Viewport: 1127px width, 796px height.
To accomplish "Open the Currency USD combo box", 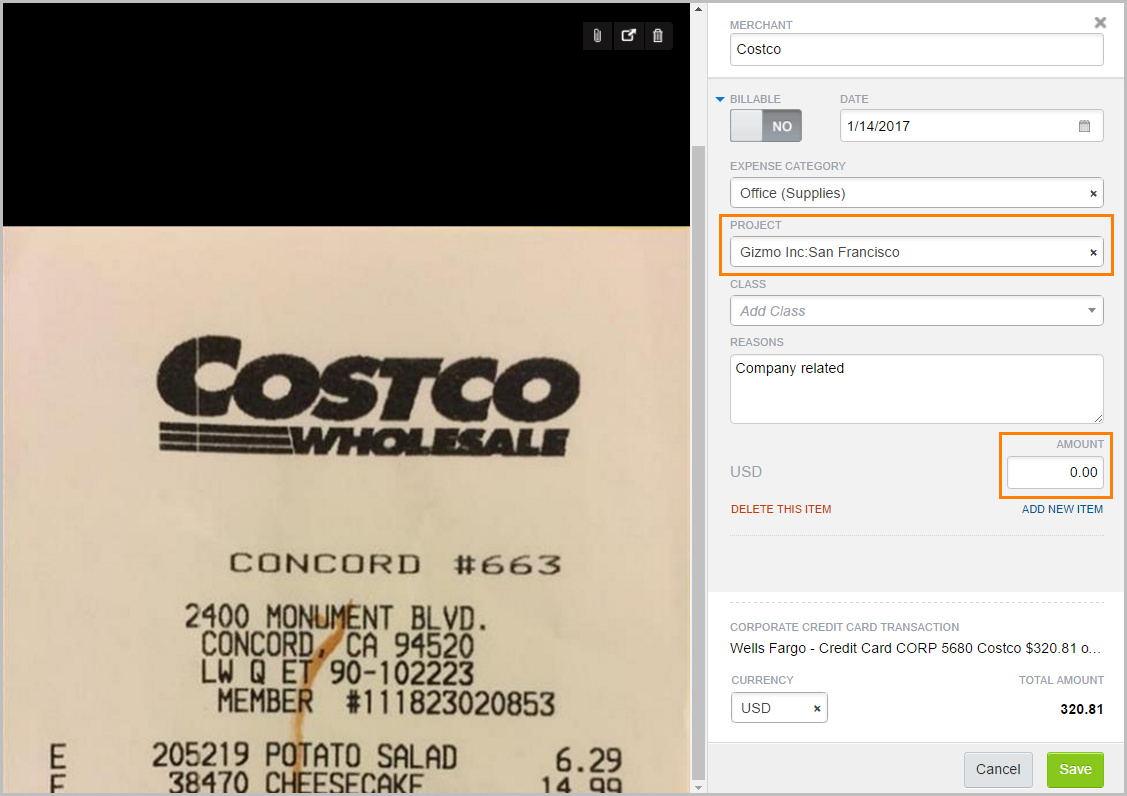I will [x=779, y=708].
